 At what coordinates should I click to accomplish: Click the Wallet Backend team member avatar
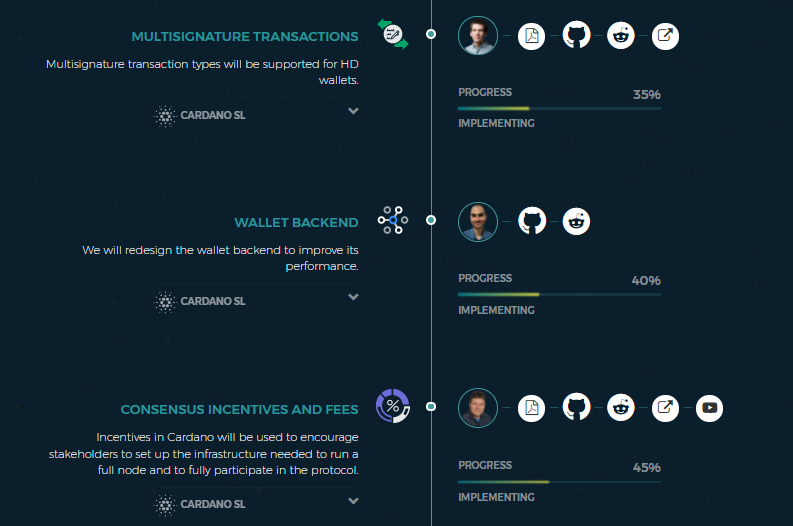[x=477, y=221]
